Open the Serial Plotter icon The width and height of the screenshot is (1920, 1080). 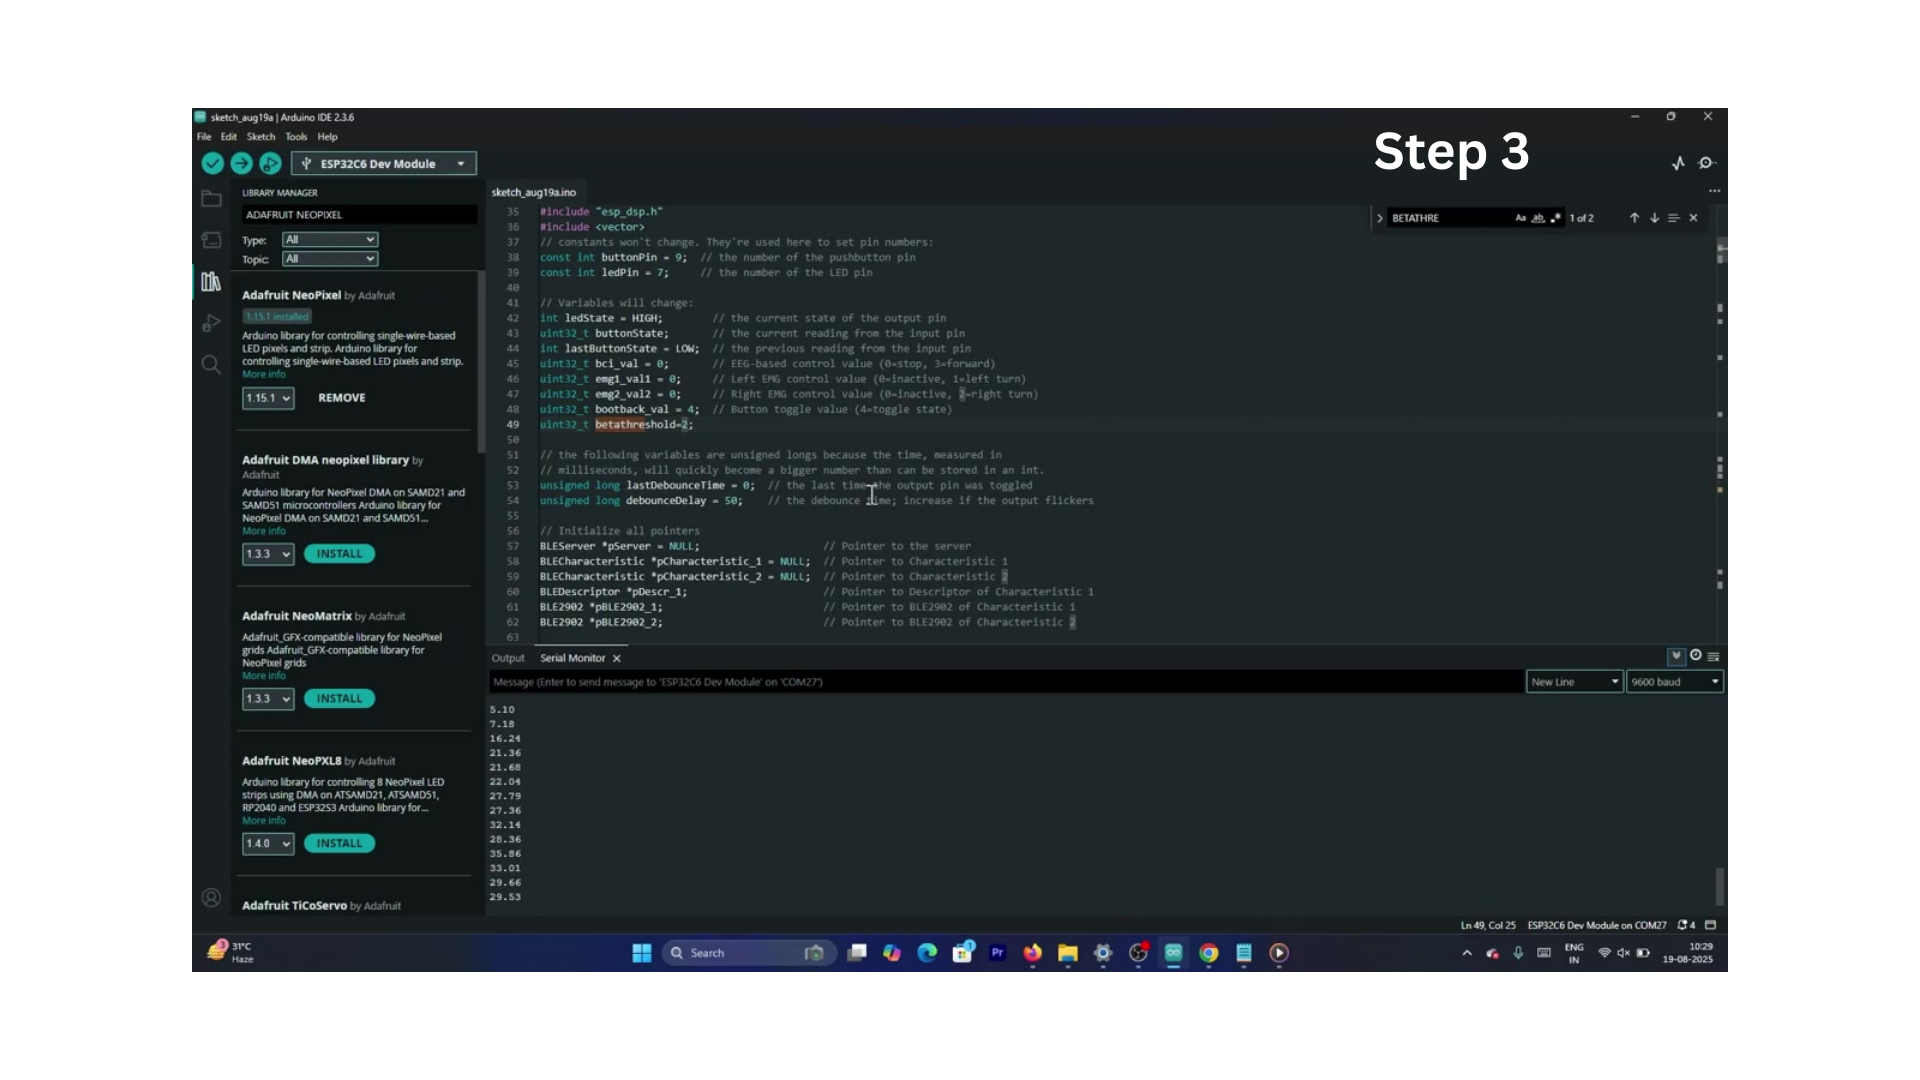[1678, 163]
